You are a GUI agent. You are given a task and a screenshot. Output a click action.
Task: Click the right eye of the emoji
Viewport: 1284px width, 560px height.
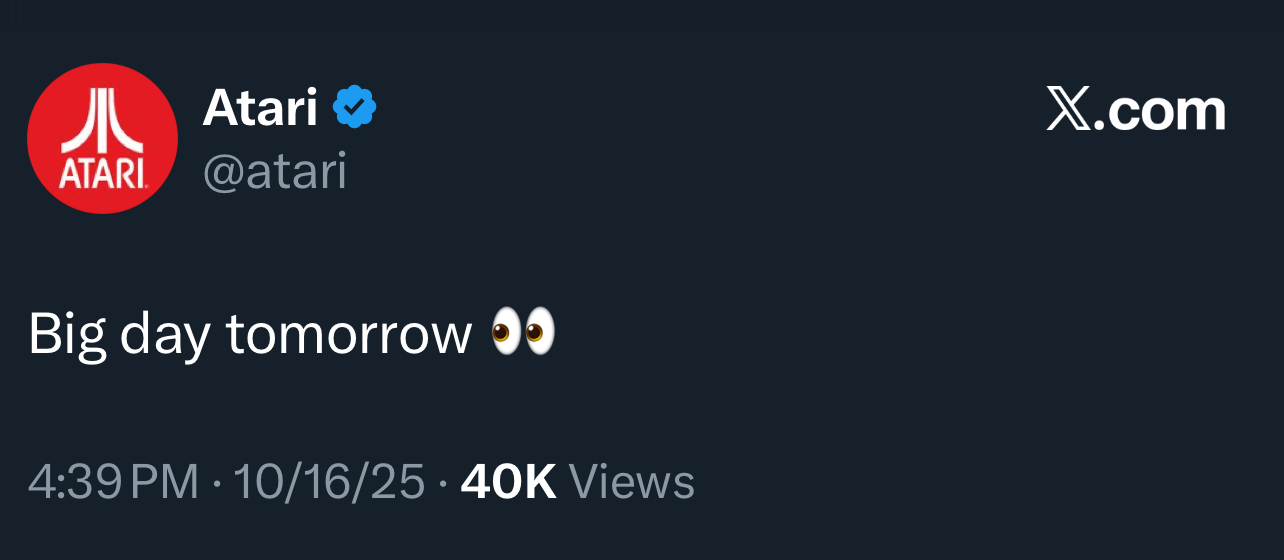(x=539, y=333)
